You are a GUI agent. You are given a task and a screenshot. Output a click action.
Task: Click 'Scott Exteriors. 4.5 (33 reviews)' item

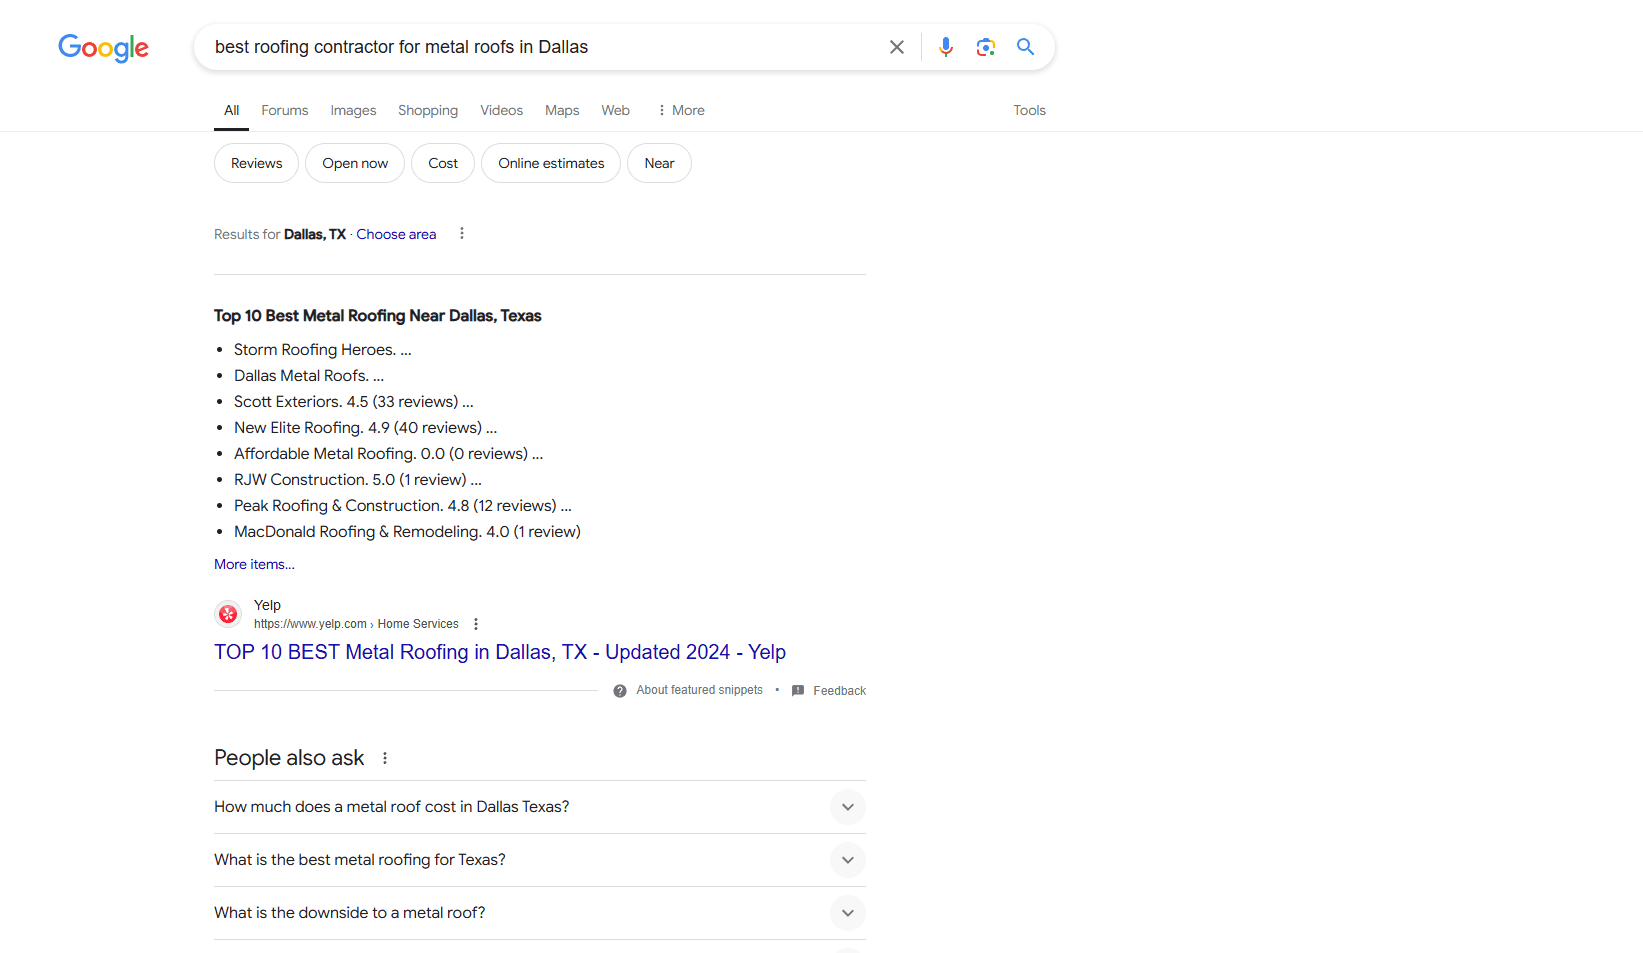click(x=354, y=401)
